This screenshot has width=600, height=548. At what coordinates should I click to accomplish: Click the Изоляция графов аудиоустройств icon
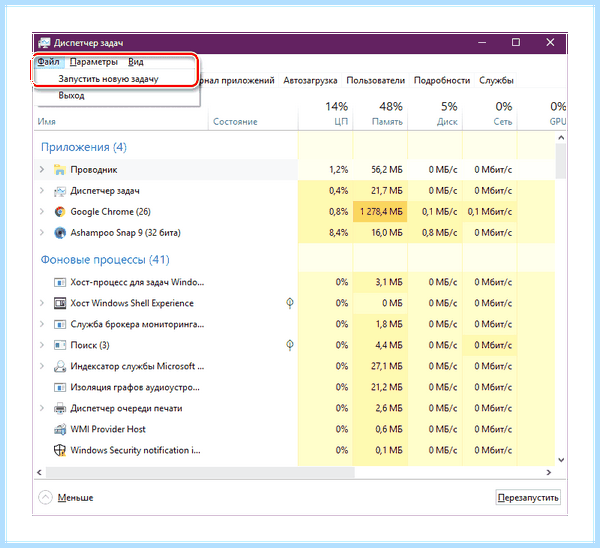coord(60,388)
